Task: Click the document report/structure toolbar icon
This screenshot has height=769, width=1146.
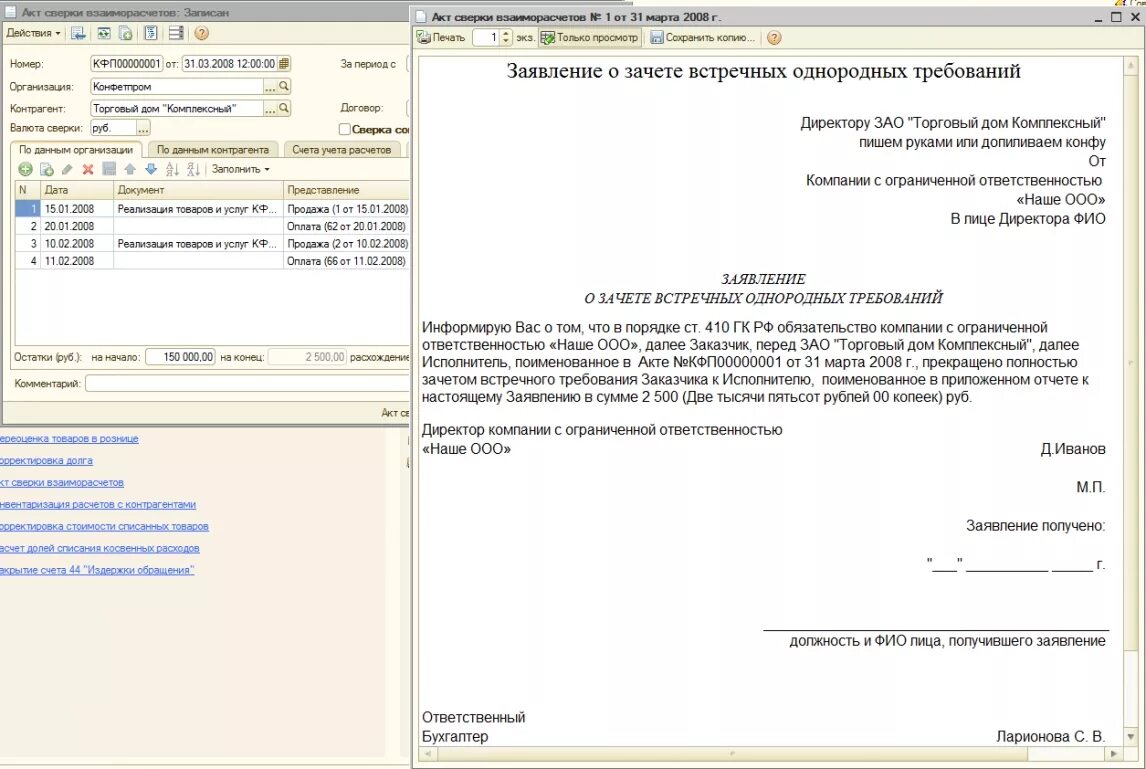Action: 151,33
